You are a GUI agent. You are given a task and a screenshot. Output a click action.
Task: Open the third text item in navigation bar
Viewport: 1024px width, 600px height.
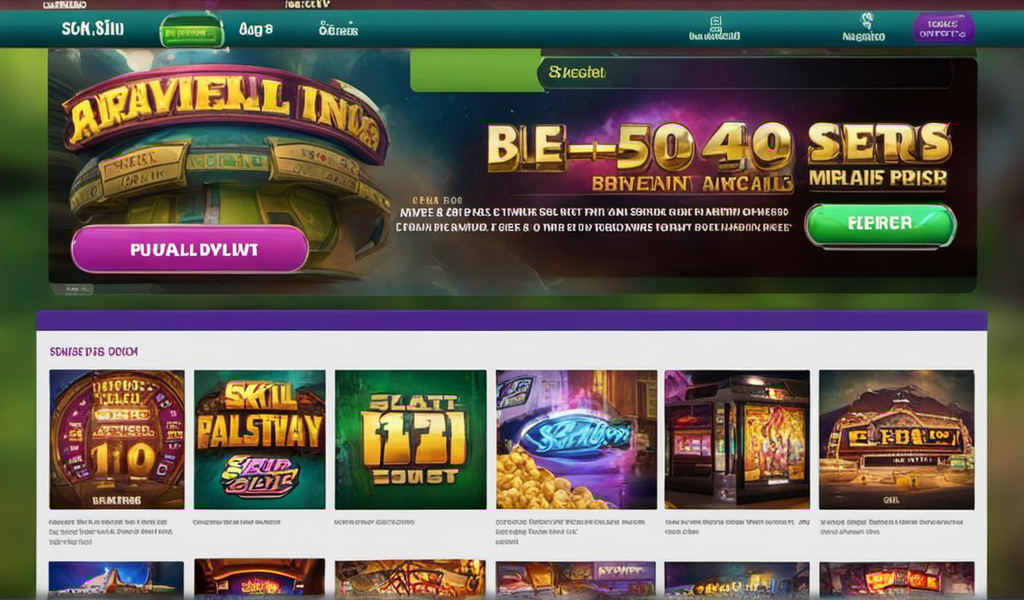pos(338,29)
